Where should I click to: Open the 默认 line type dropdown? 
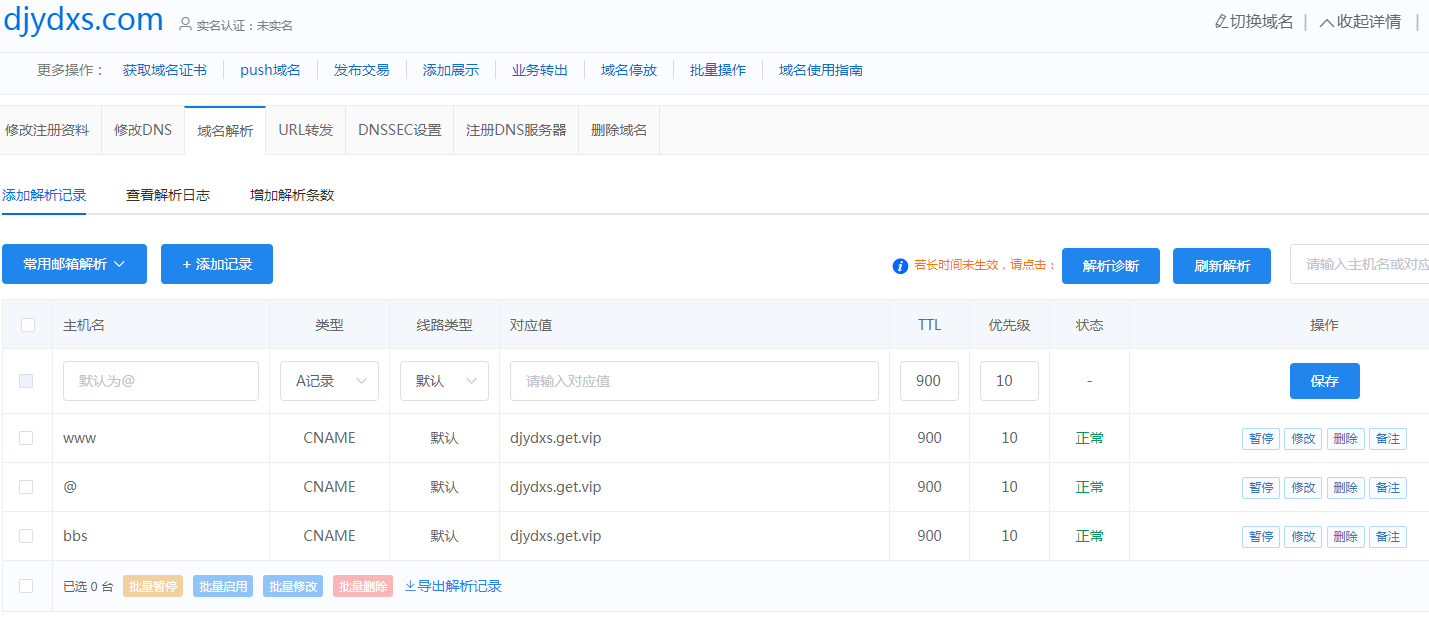[x=444, y=381]
